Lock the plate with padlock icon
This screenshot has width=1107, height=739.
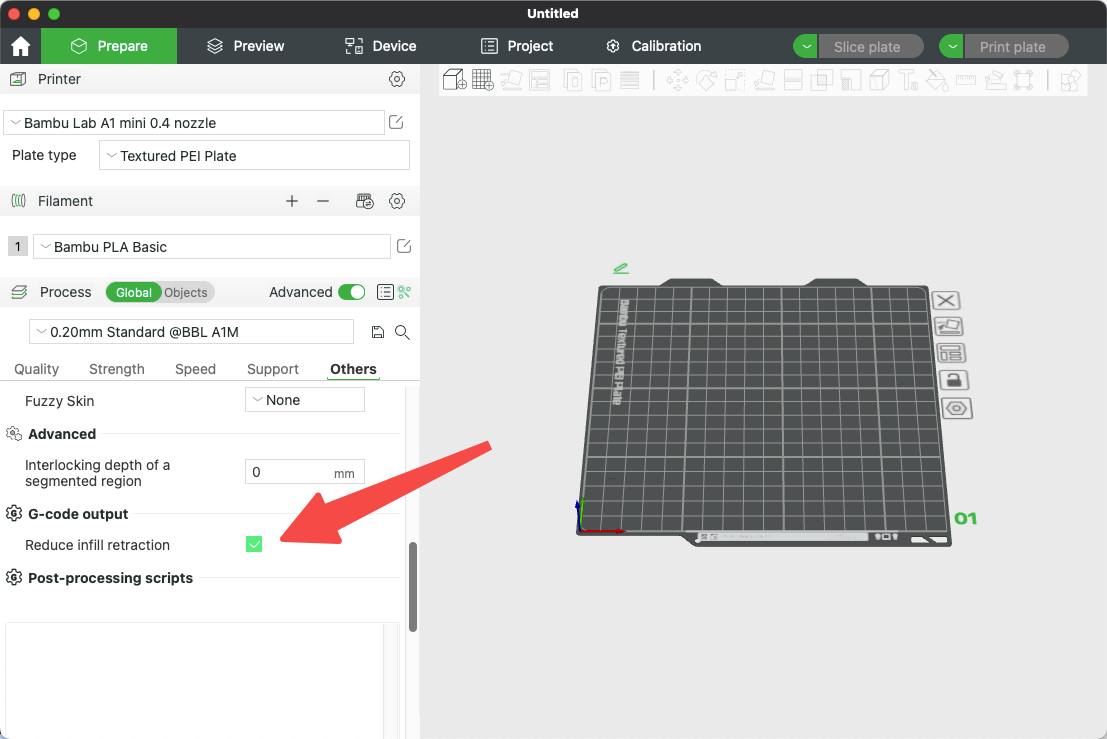tap(954, 380)
